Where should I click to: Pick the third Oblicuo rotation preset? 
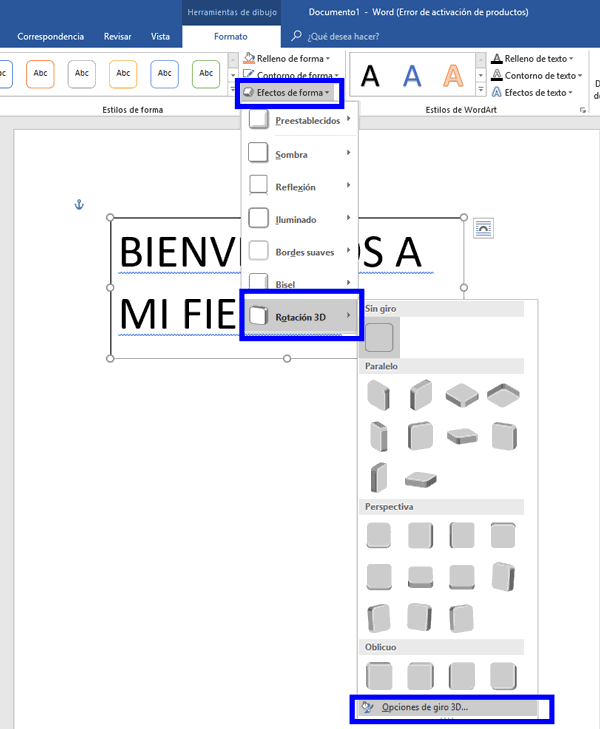462,676
